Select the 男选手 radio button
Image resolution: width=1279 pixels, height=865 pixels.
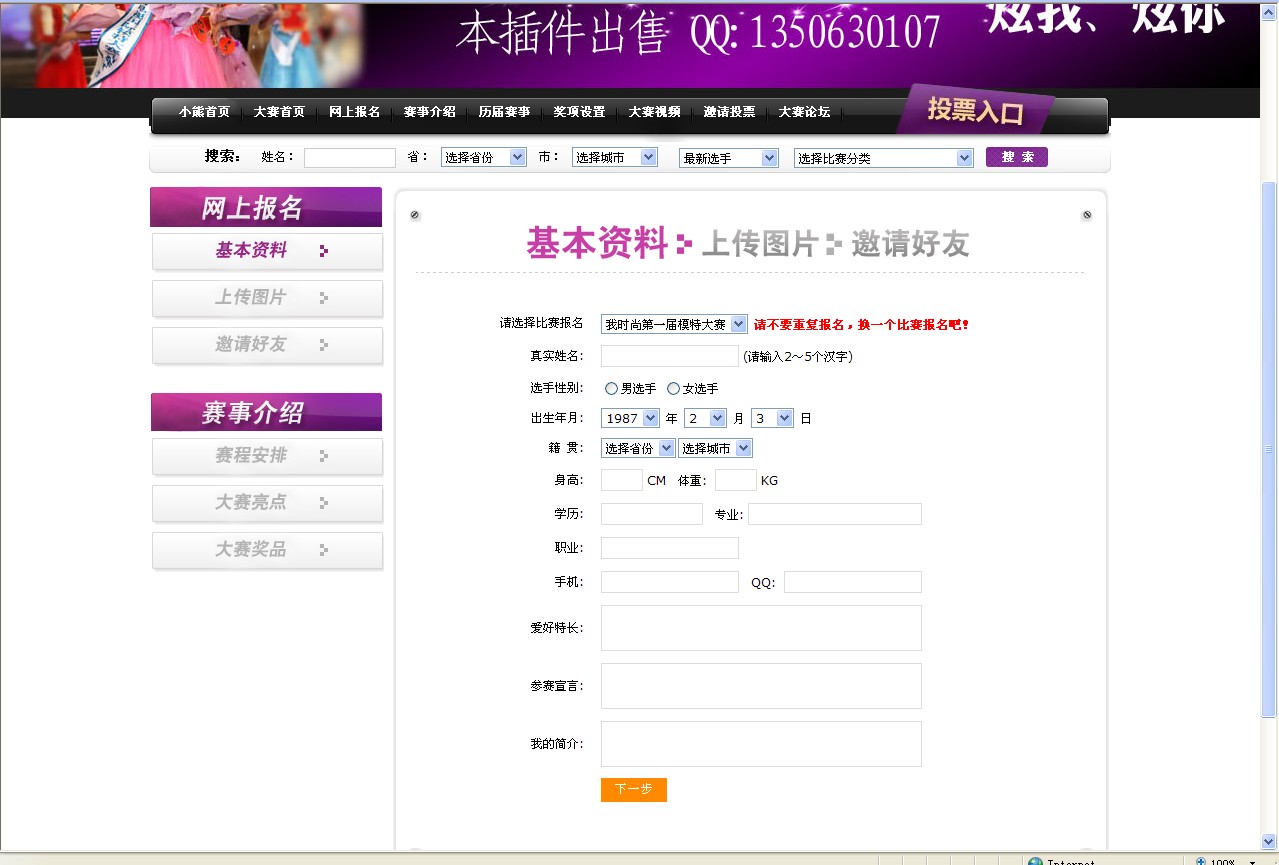pos(611,389)
